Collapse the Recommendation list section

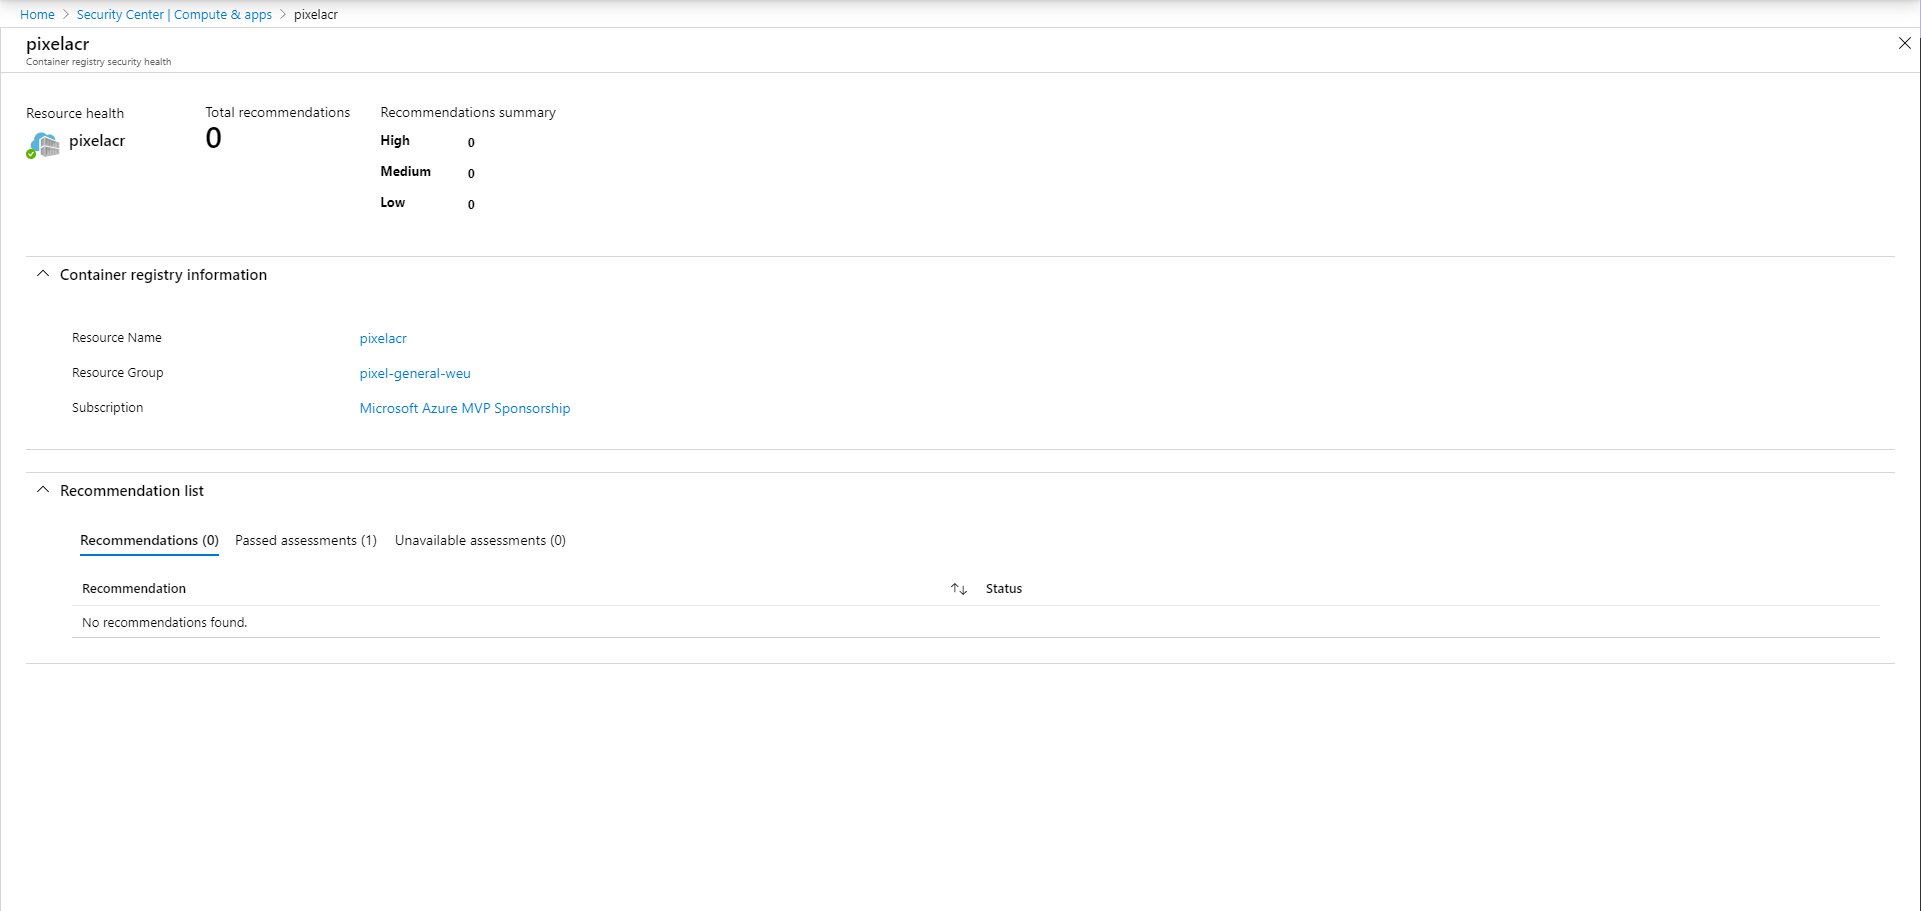pos(42,490)
